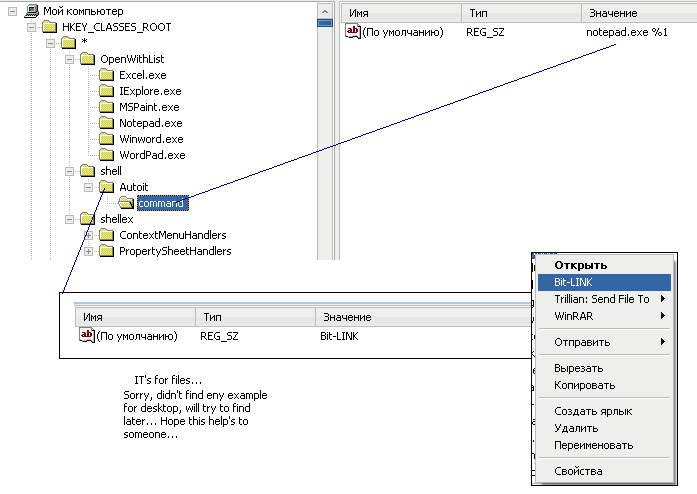The width and height of the screenshot is (697, 494).
Task: Select the HKEY_CLASSES_ROOT folder icon
Action: (49, 27)
